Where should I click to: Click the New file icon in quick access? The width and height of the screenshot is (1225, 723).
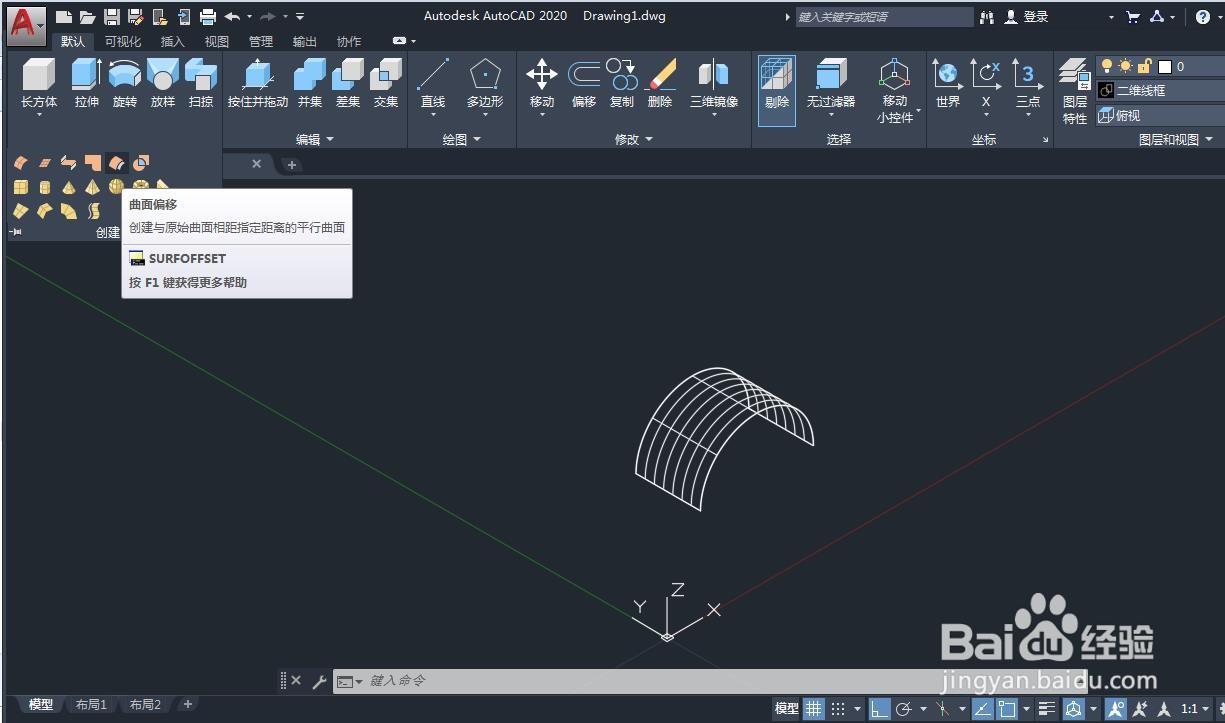(x=63, y=16)
